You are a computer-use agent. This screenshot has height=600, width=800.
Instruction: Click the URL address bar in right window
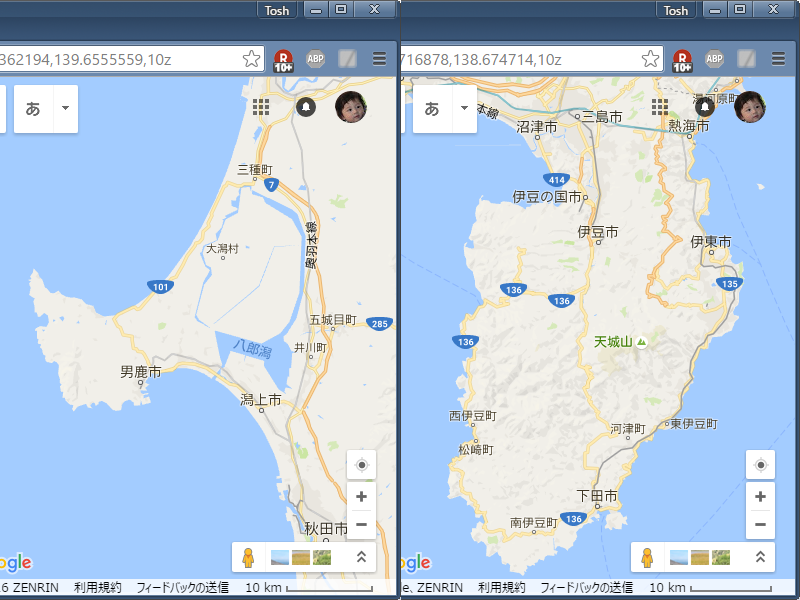(532, 59)
